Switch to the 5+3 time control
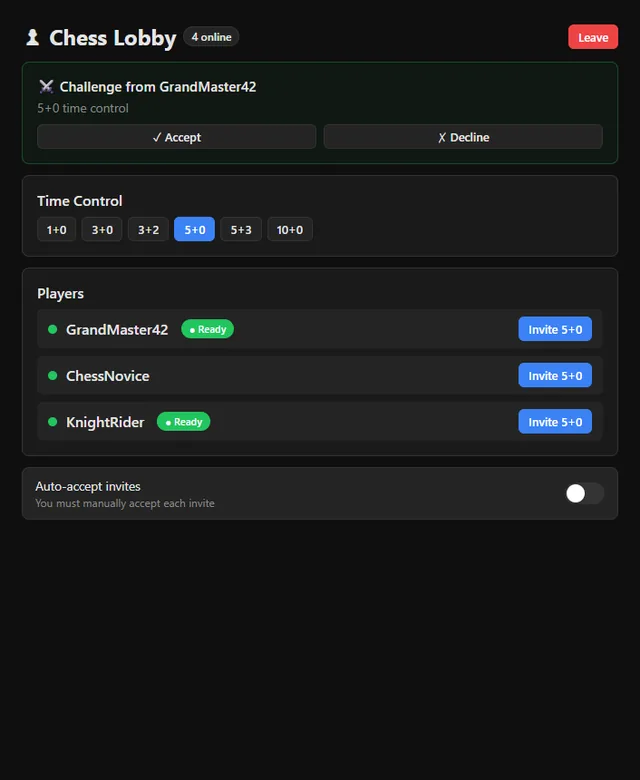The height and width of the screenshot is (780, 640). coord(241,229)
